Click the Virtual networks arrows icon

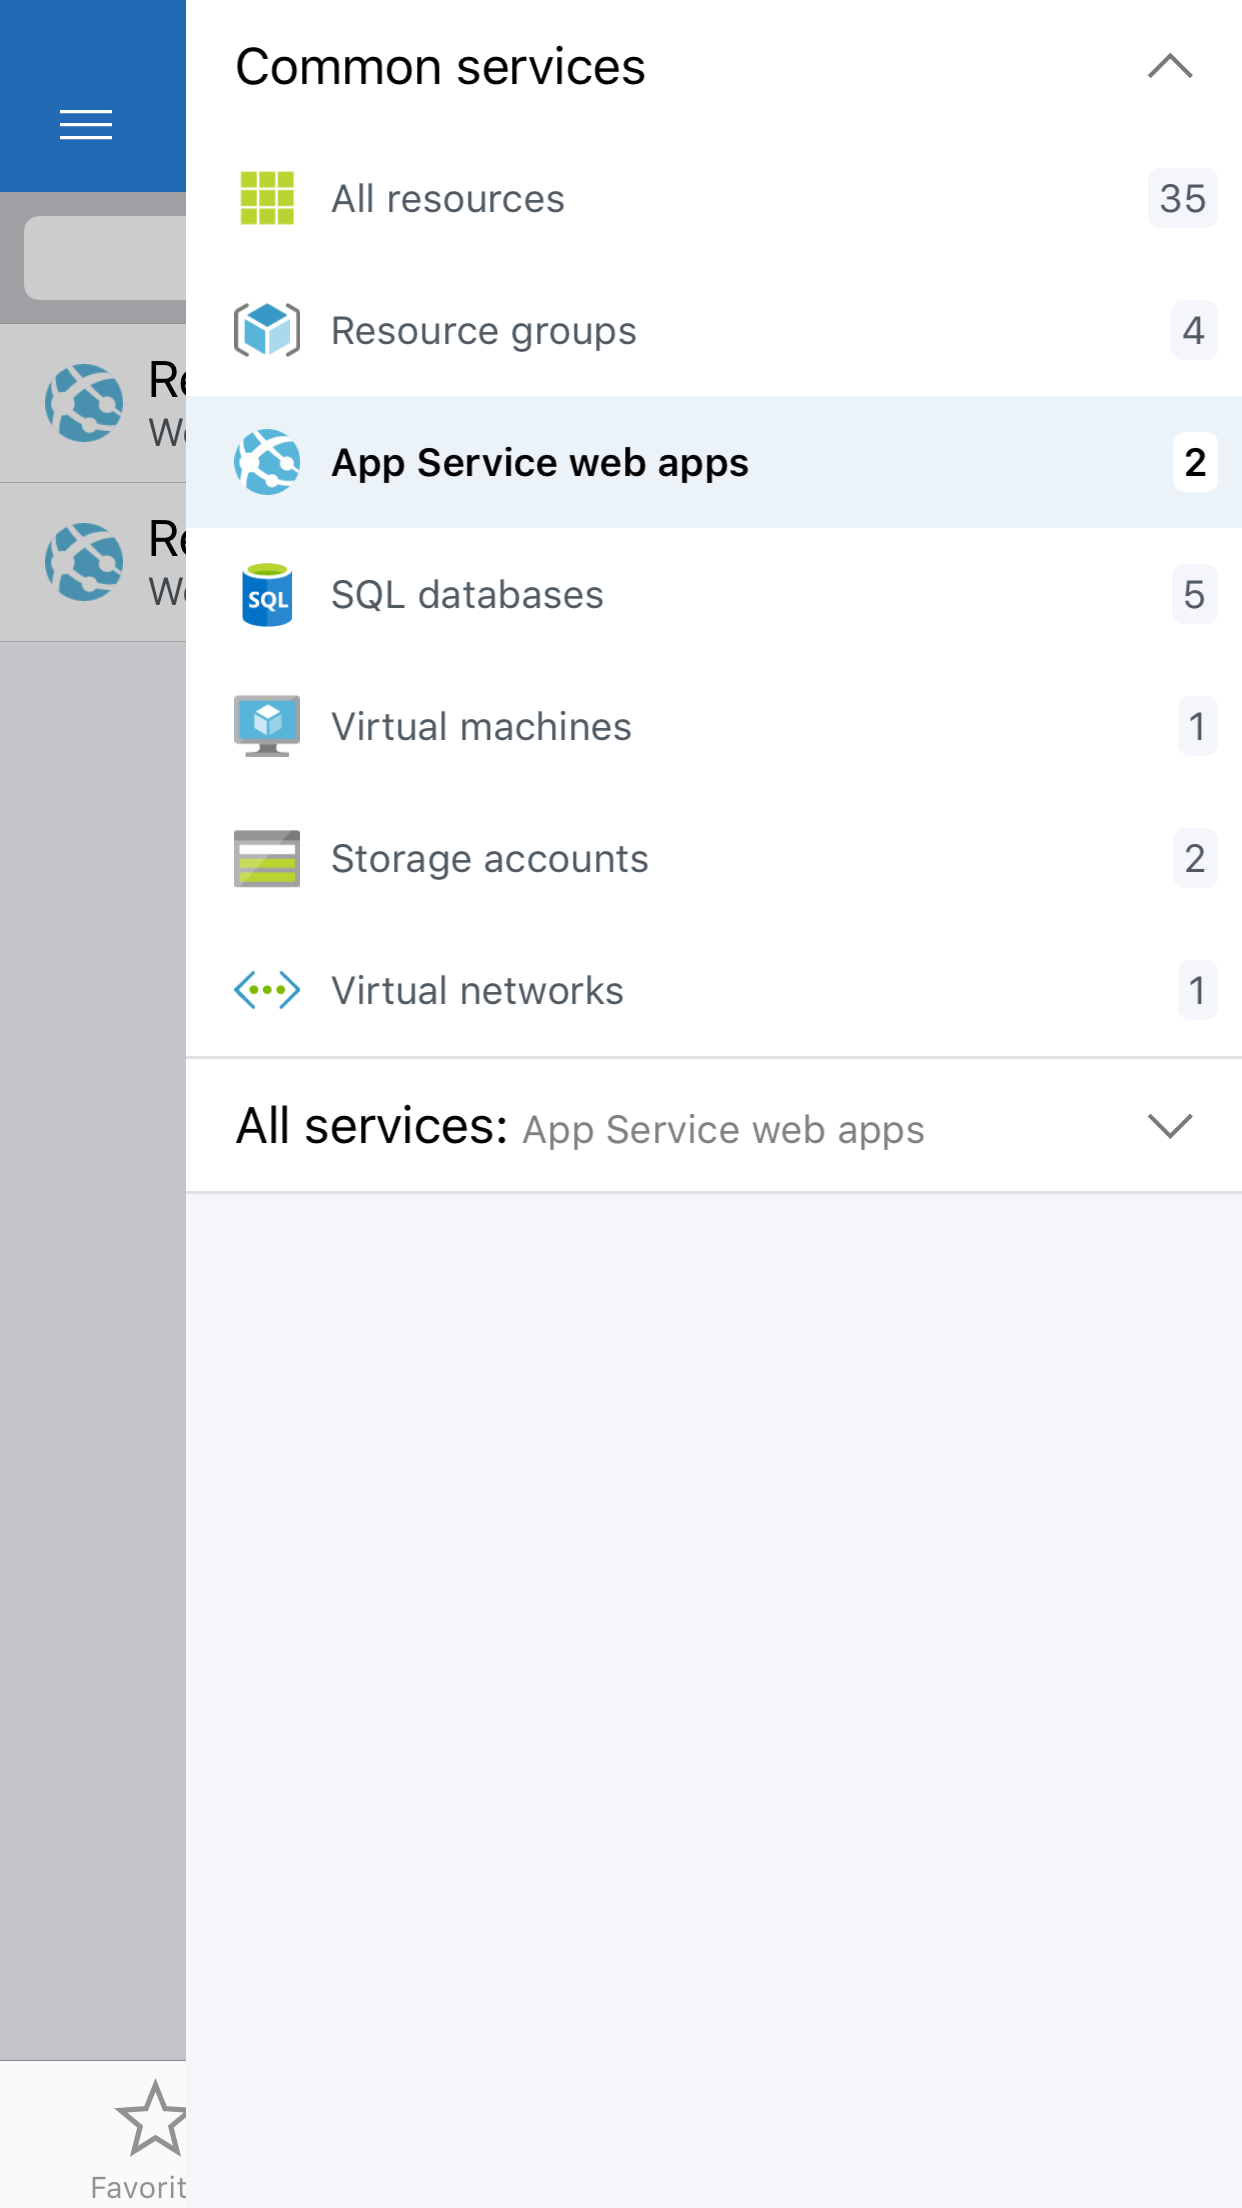tap(267, 990)
